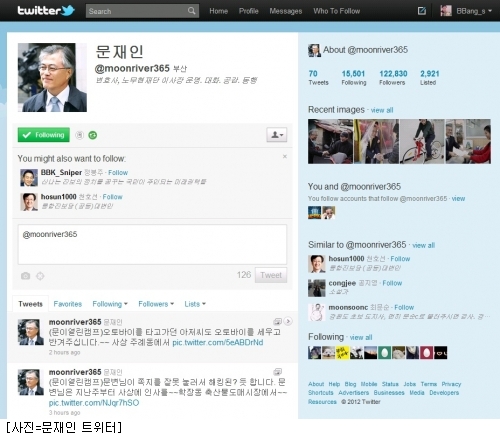Click moonsoonc's avatar in Similar list
This screenshot has height=439, width=500.
pos(317,312)
